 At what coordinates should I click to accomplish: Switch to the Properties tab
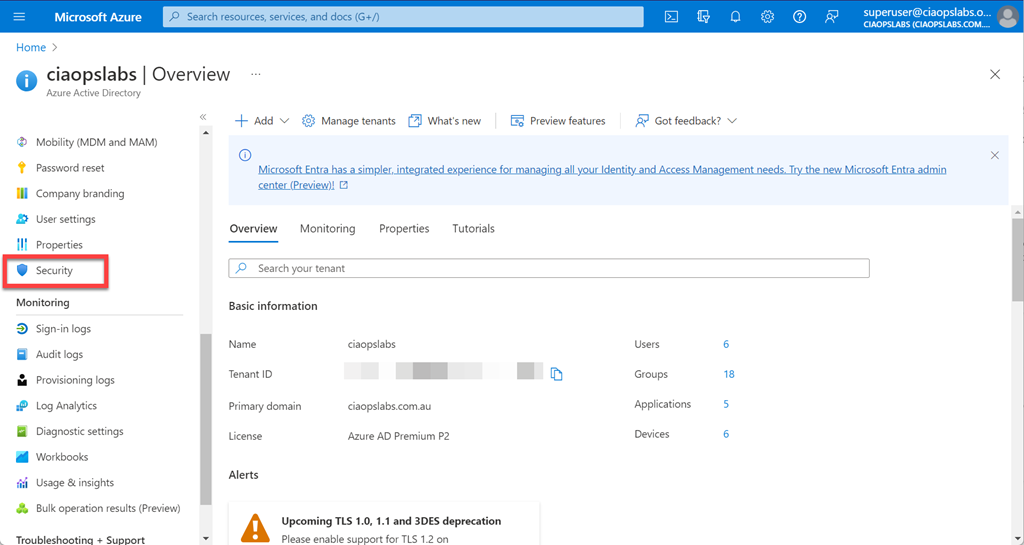pos(404,229)
